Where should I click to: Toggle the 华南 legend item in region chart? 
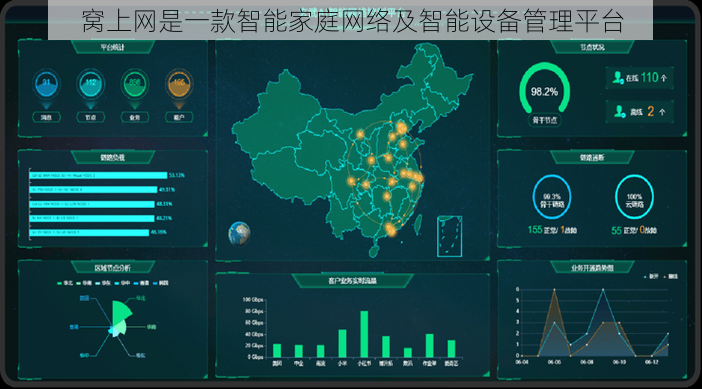84,283
